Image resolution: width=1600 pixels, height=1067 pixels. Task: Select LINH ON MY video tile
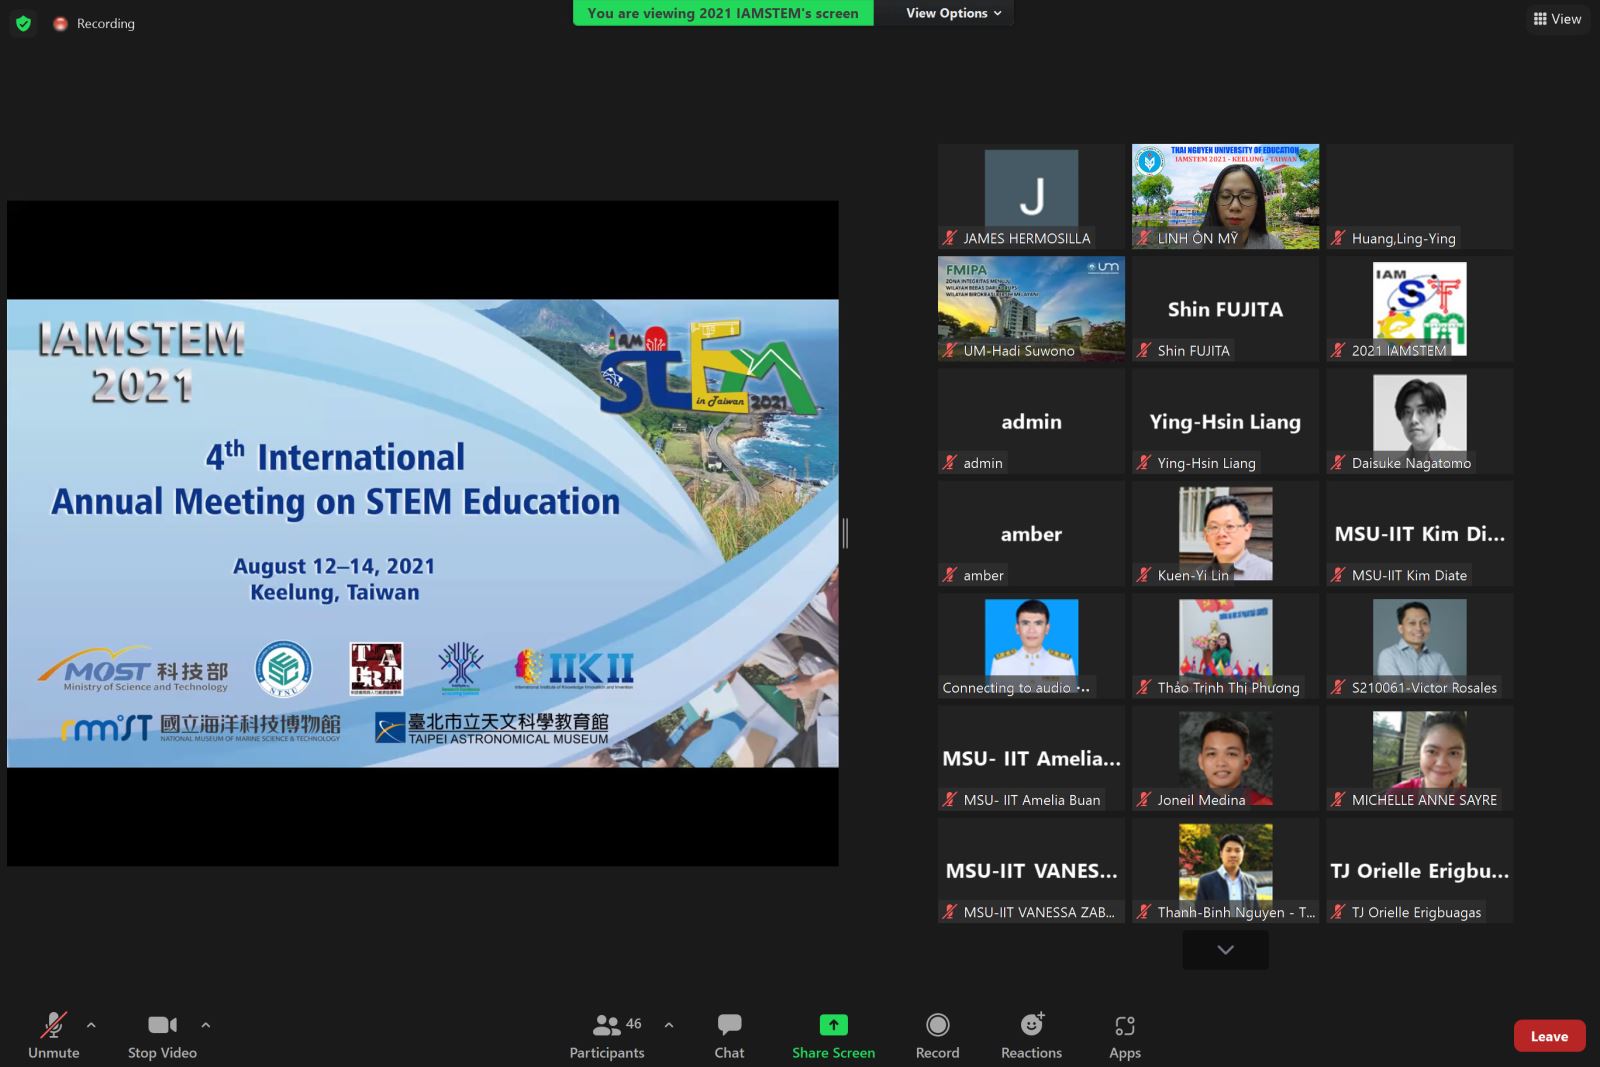coord(1225,196)
